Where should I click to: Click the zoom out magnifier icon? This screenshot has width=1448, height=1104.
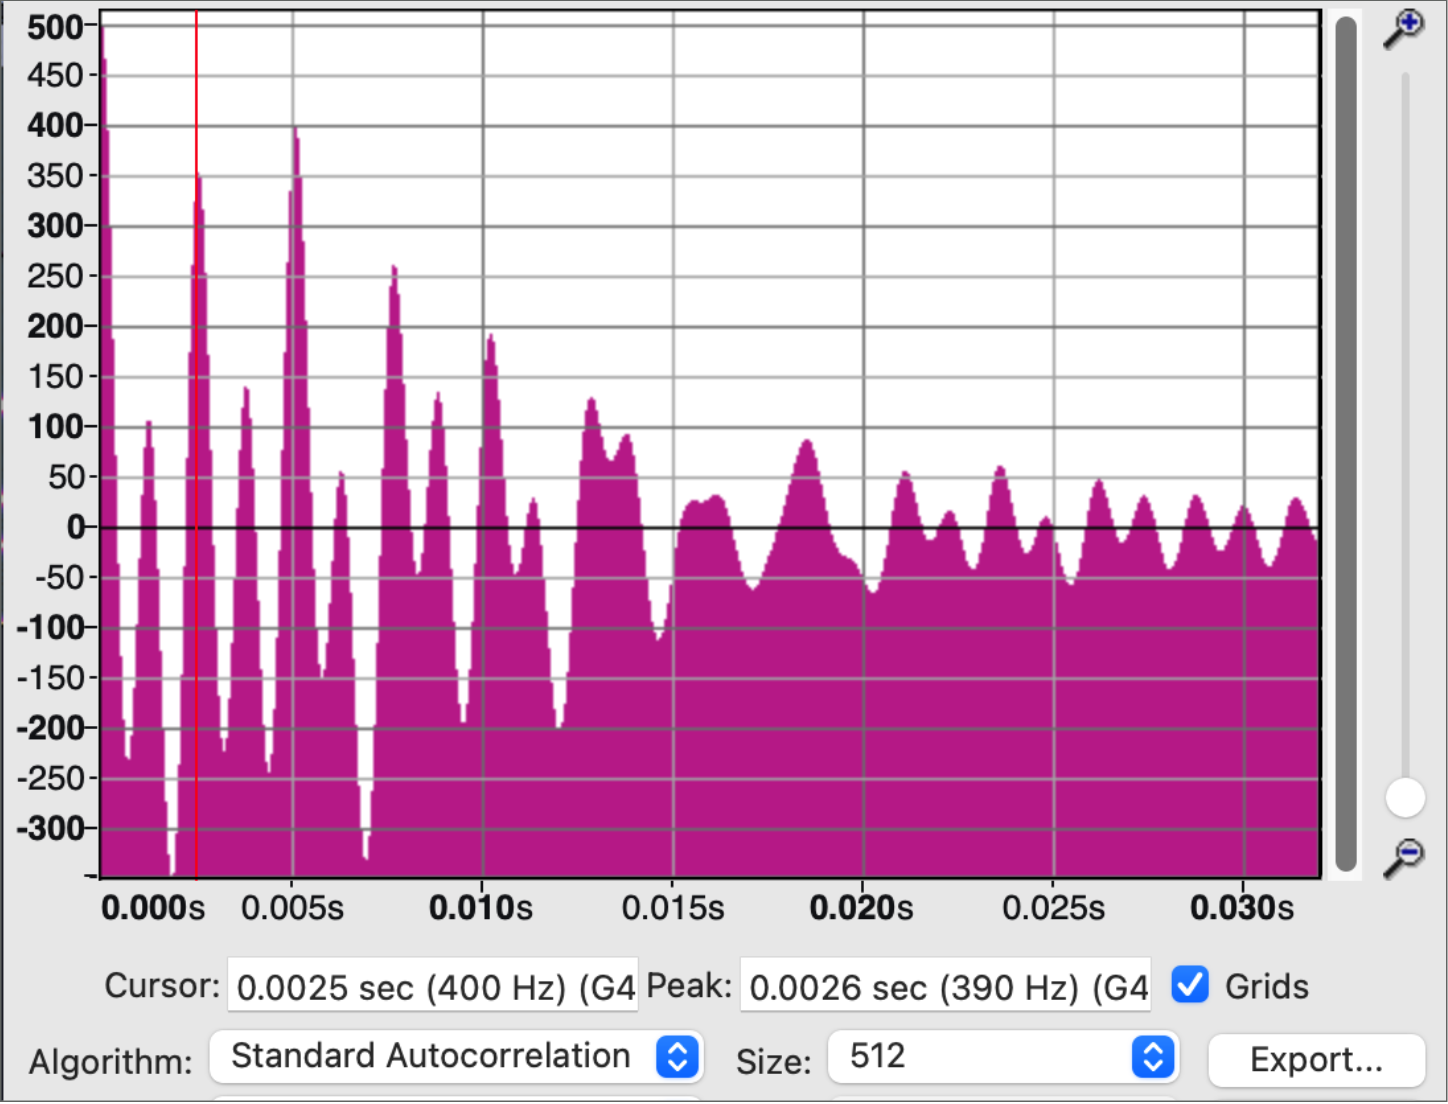[x=1404, y=858]
